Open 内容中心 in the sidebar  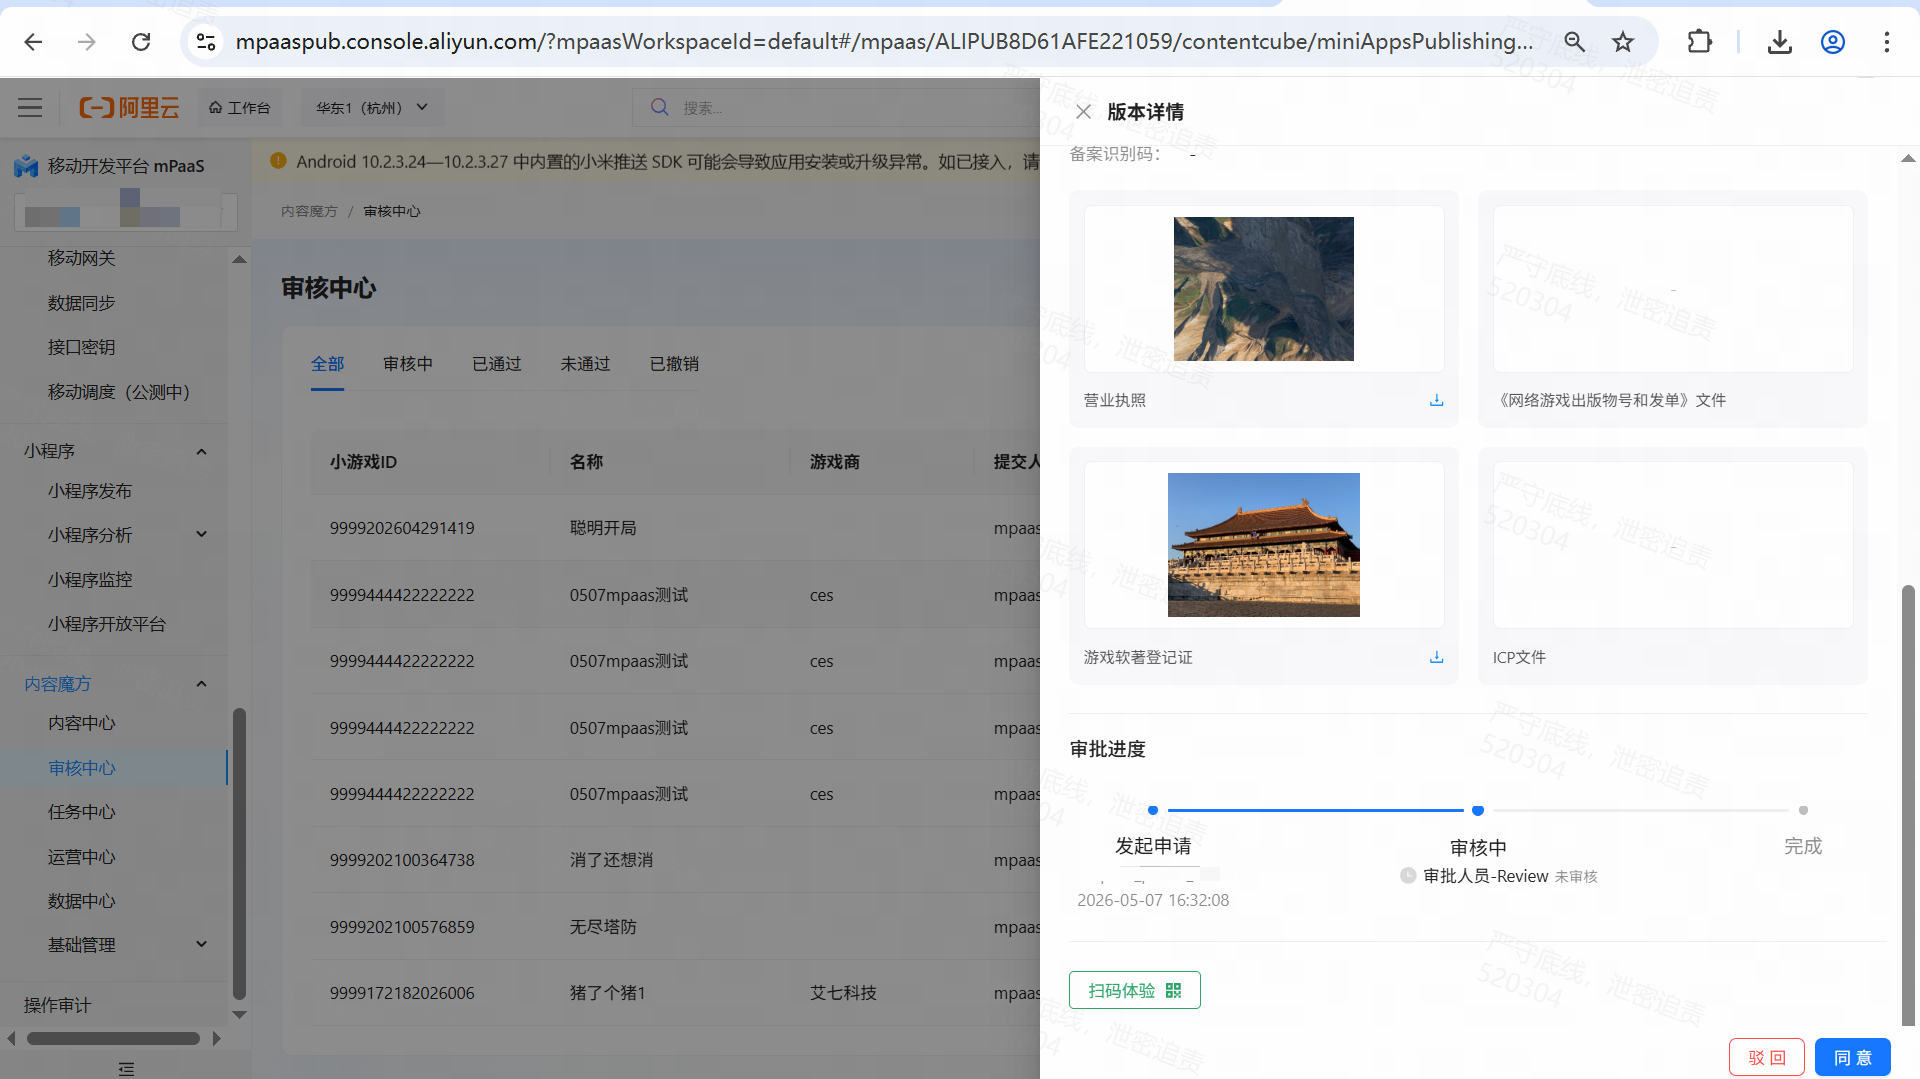click(x=82, y=723)
